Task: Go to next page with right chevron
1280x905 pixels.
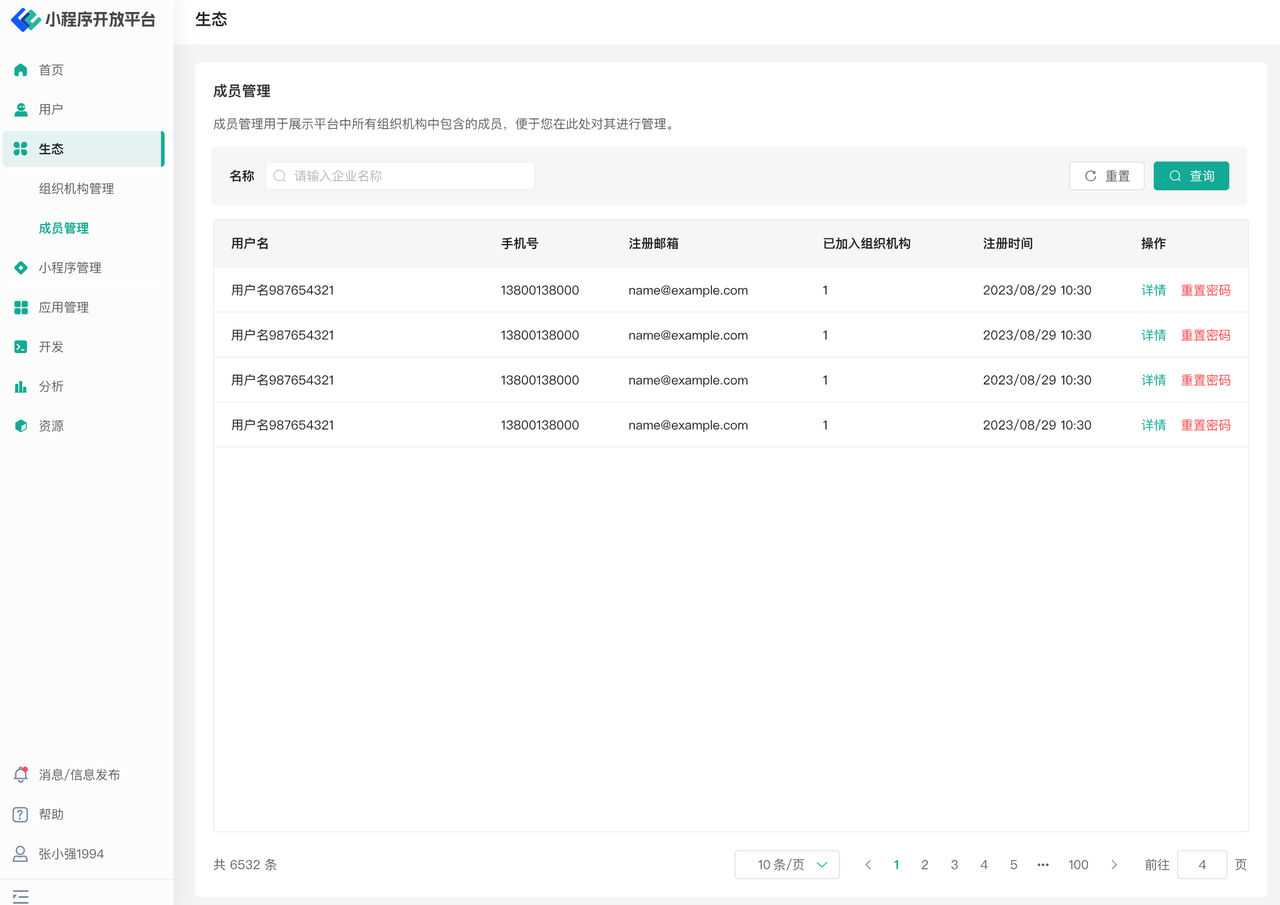Action: [x=1114, y=865]
